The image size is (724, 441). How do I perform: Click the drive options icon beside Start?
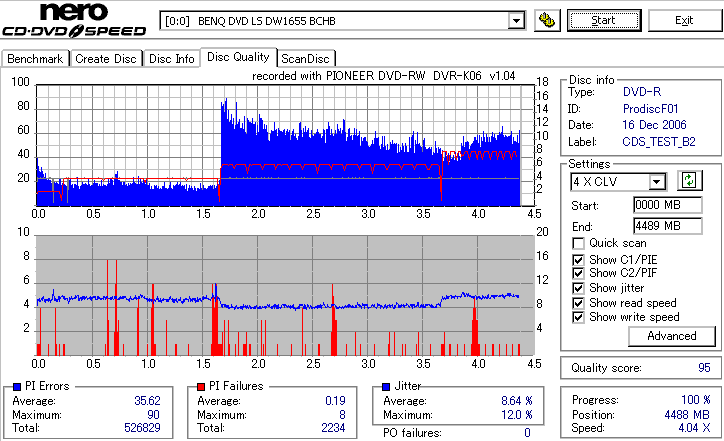[547, 21]
